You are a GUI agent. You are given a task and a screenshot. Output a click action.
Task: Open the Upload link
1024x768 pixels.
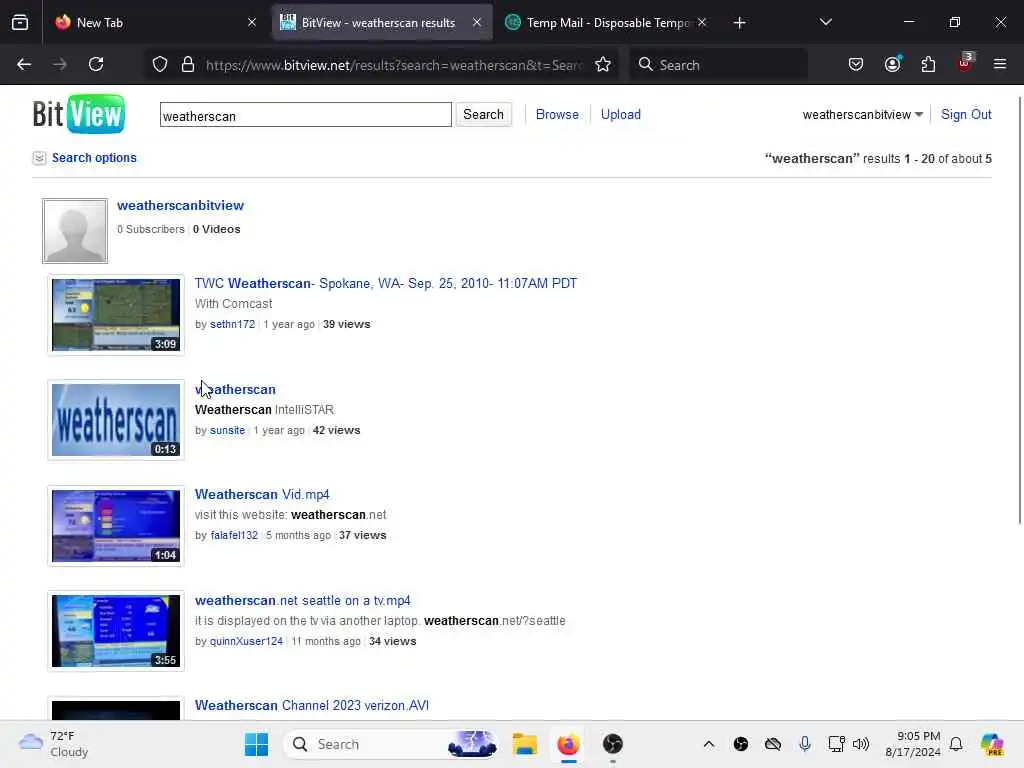[620, 115]
